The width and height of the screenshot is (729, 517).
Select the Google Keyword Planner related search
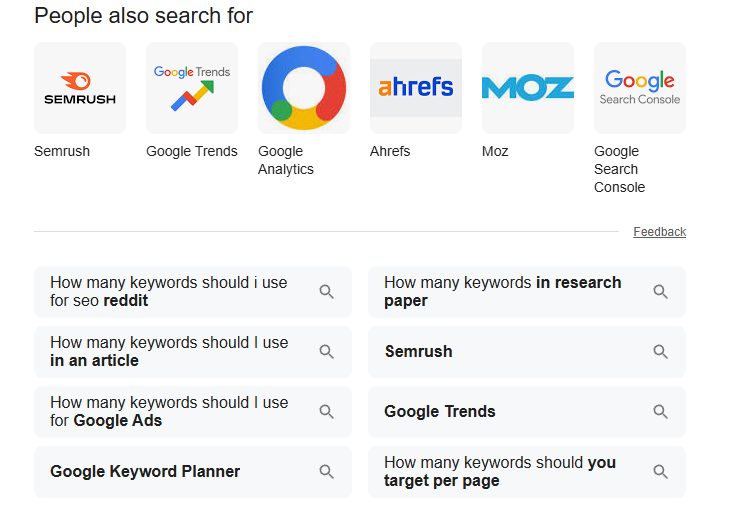tap(193, 471)
